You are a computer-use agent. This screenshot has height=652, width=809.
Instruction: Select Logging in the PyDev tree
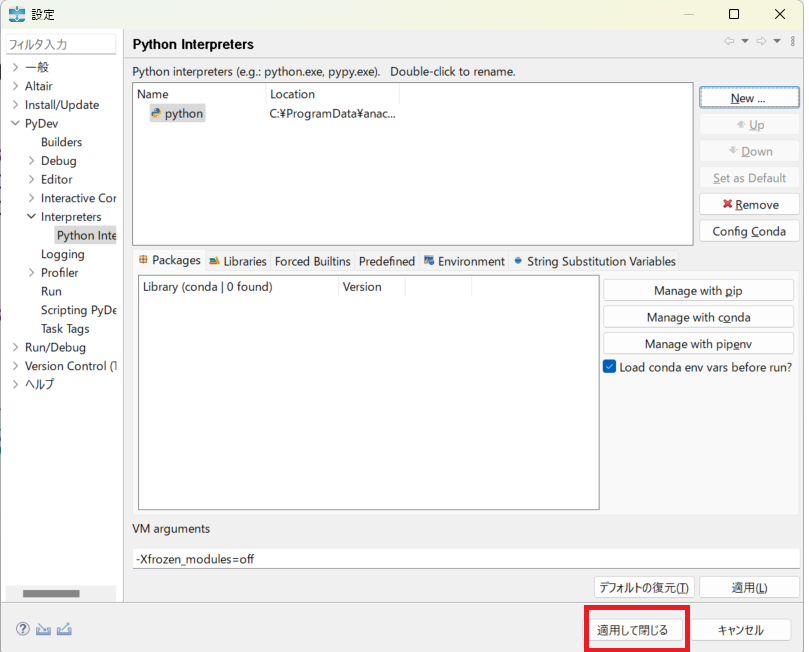pyautogui.click(x=62, y=254)
